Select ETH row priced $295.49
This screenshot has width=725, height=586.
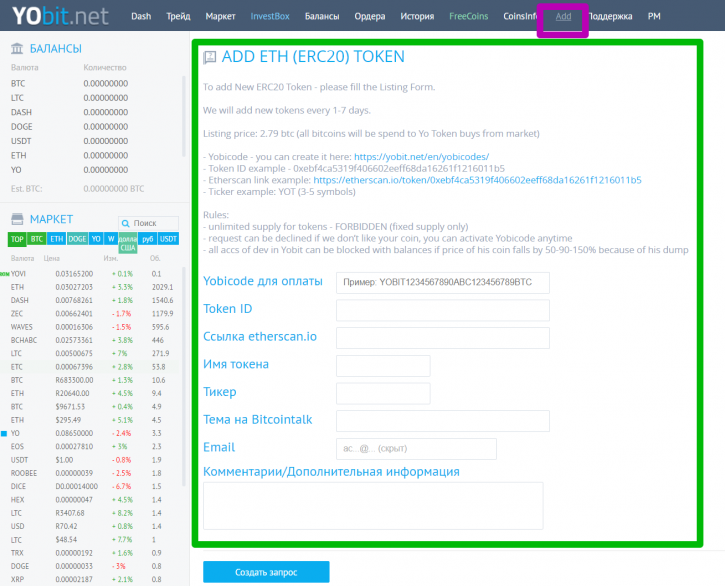point(92,420)
